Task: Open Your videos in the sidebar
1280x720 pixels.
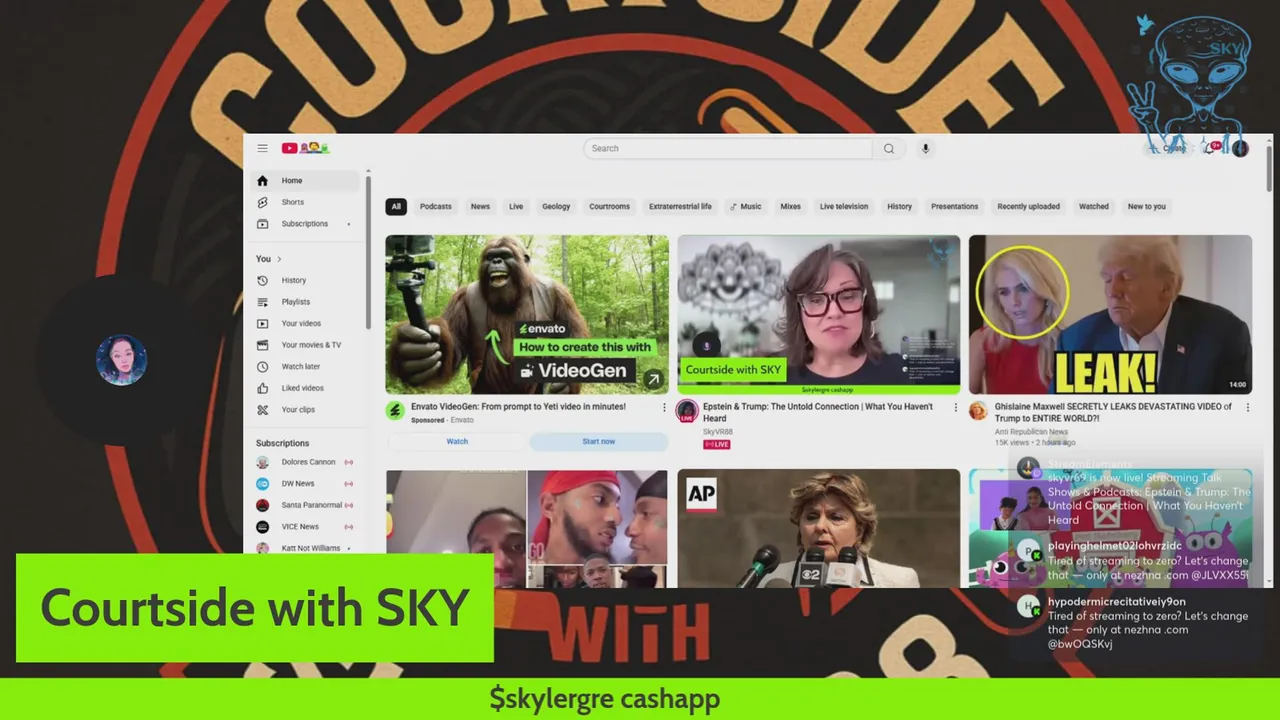Action: (x=303, y=323)
